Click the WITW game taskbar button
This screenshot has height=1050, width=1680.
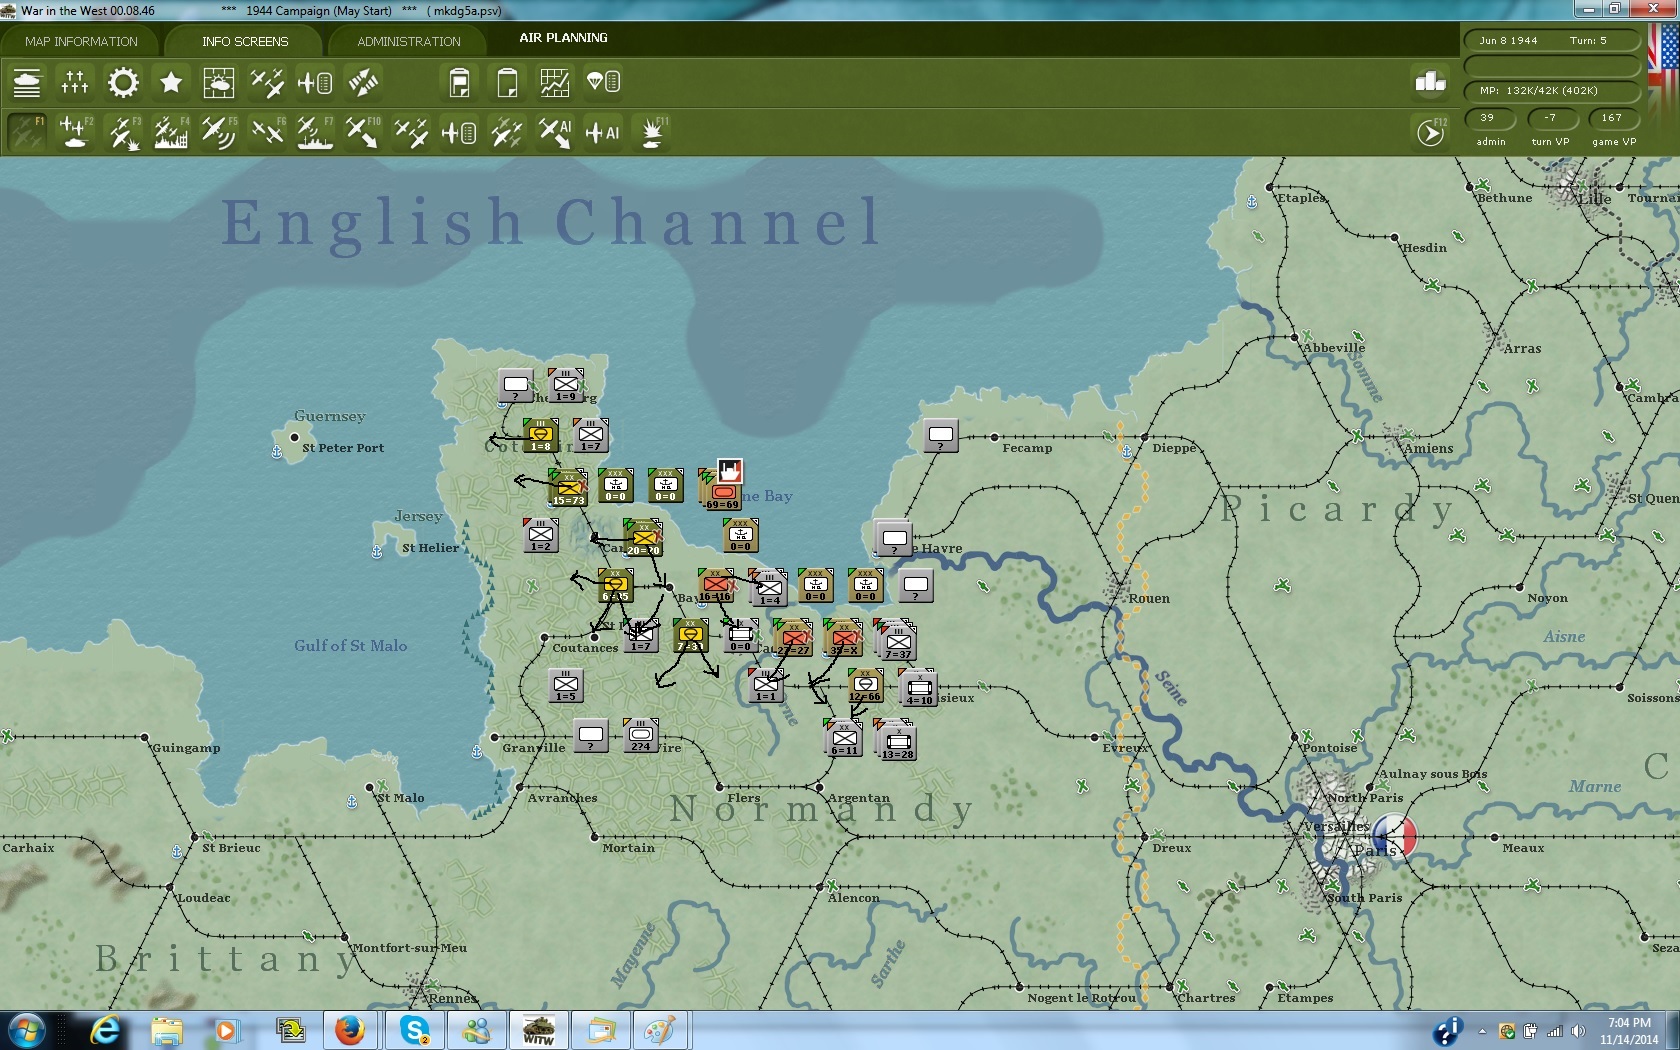[539, 1030]
